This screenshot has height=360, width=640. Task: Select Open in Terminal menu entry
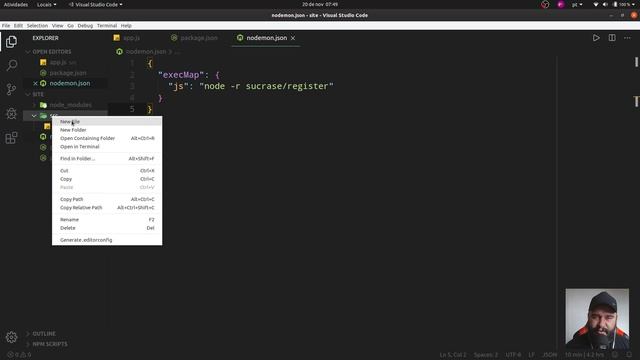pos(107,147)
